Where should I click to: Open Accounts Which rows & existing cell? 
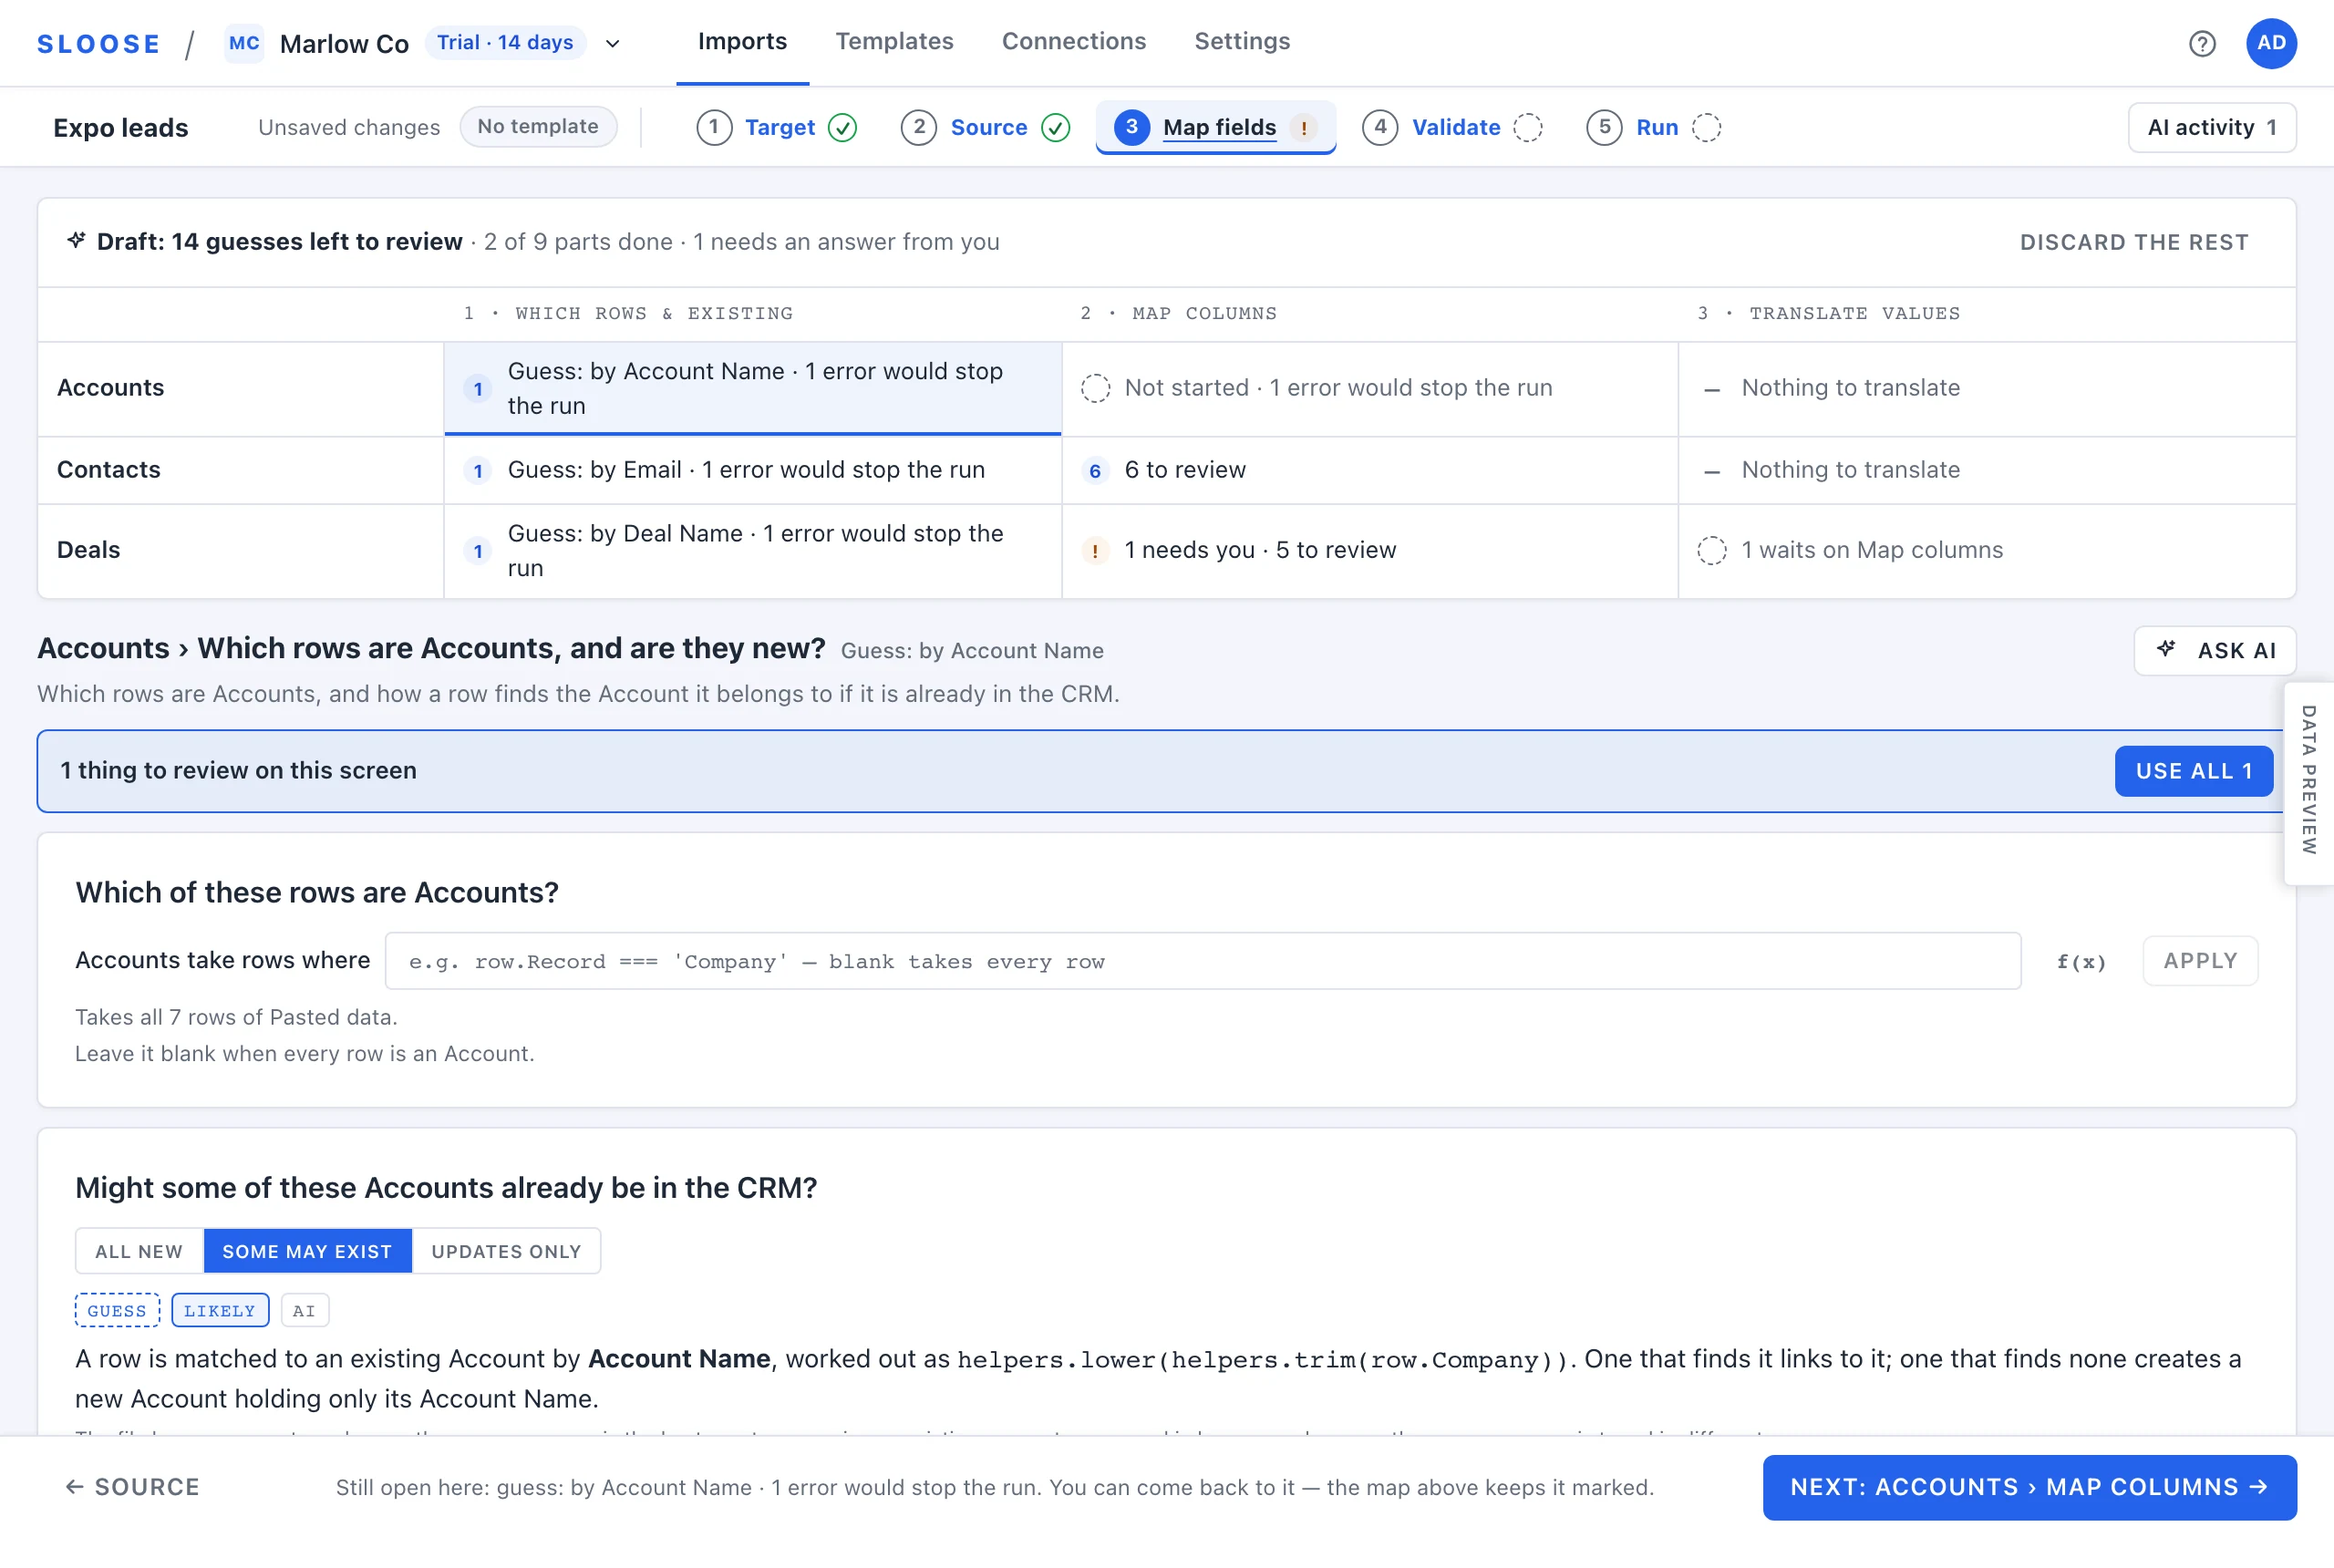pyautogui.click(x=752, y=388)
